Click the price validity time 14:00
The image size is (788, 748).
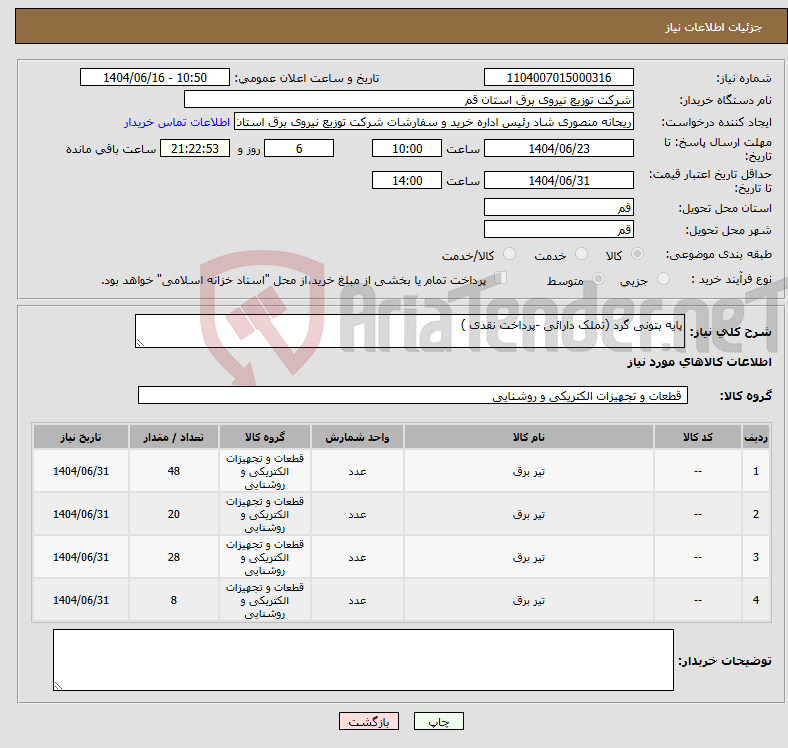click(407, 180)
